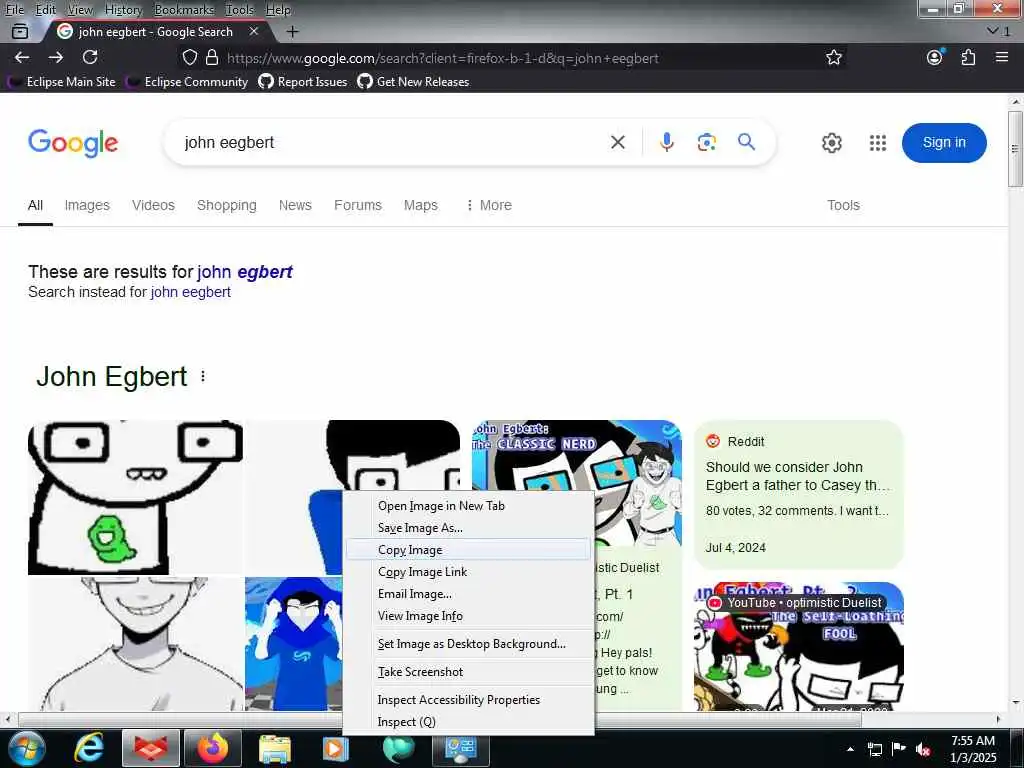The height and width of the screenshot is (768, 1024).
Task: Switch to the Forums search tab
Action: point(358,205)
